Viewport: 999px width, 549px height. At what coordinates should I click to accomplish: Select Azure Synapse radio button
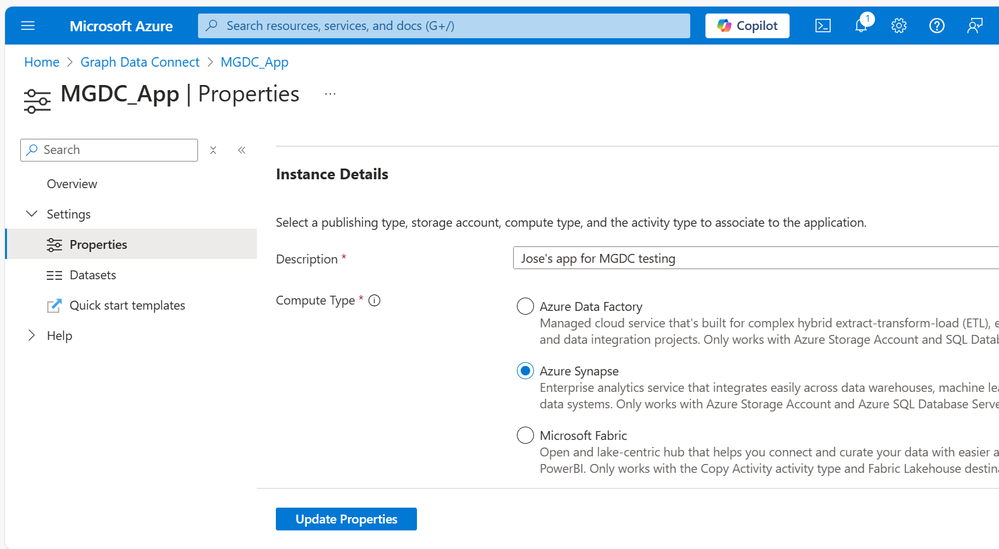coord(525,371)
